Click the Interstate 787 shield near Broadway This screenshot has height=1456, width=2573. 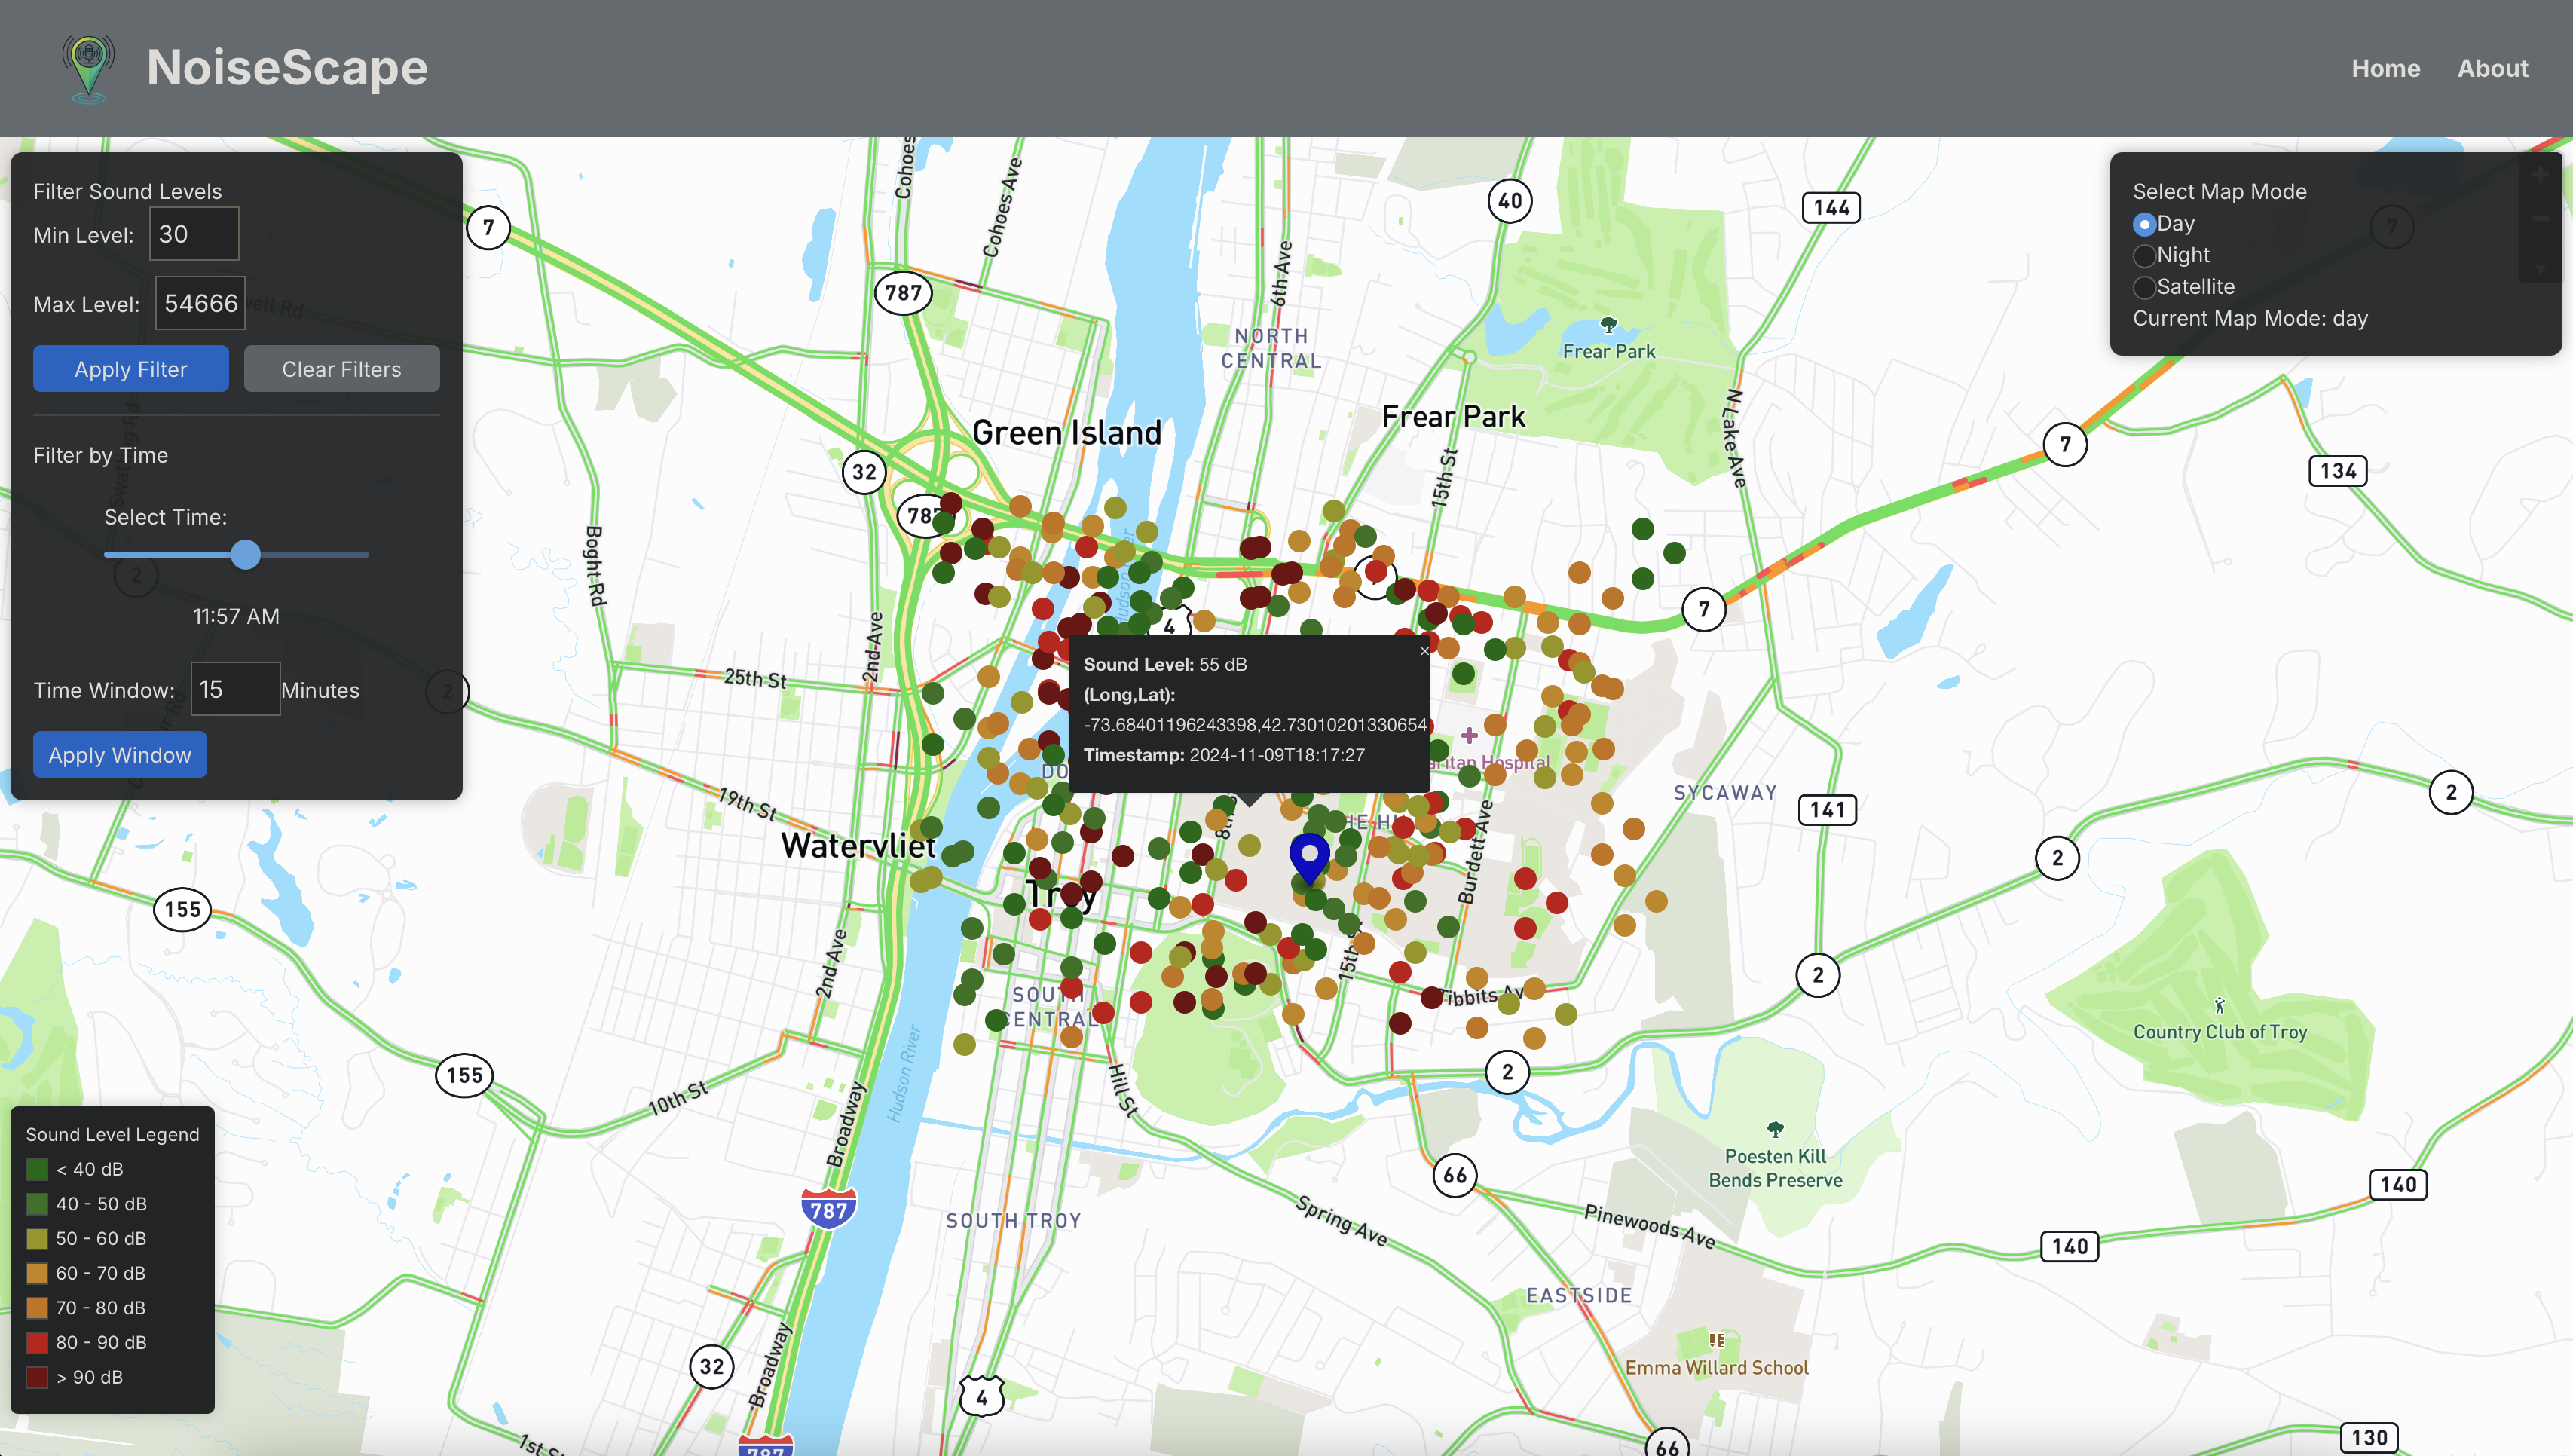click(x=828, y=1209)
